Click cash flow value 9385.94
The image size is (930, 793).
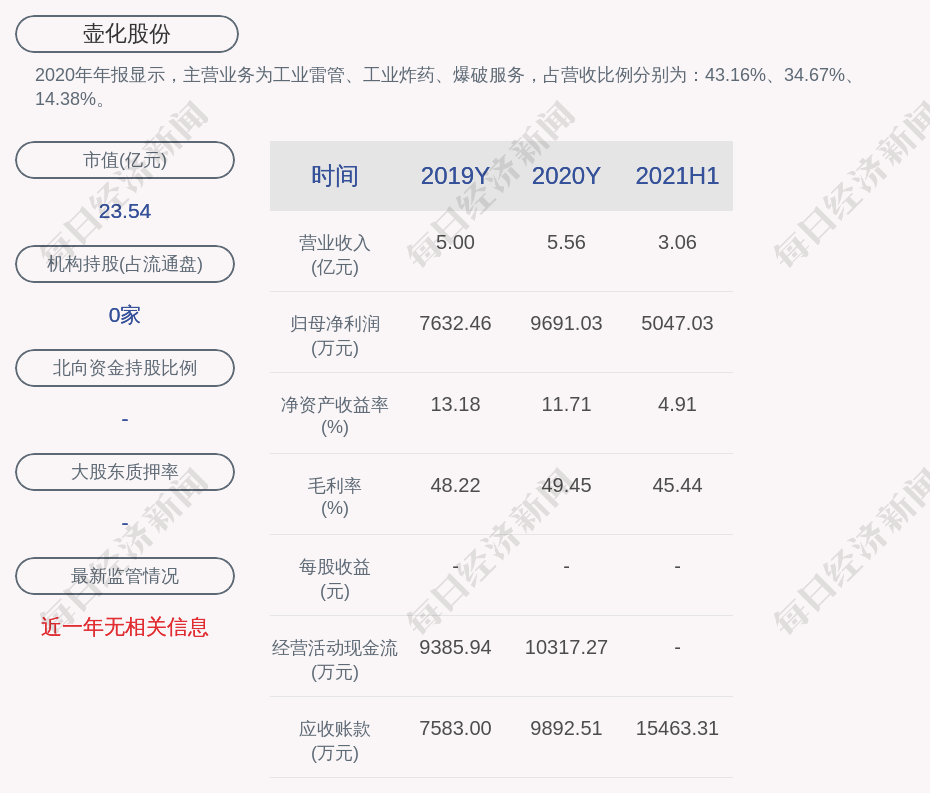click(x=455, y=647)
